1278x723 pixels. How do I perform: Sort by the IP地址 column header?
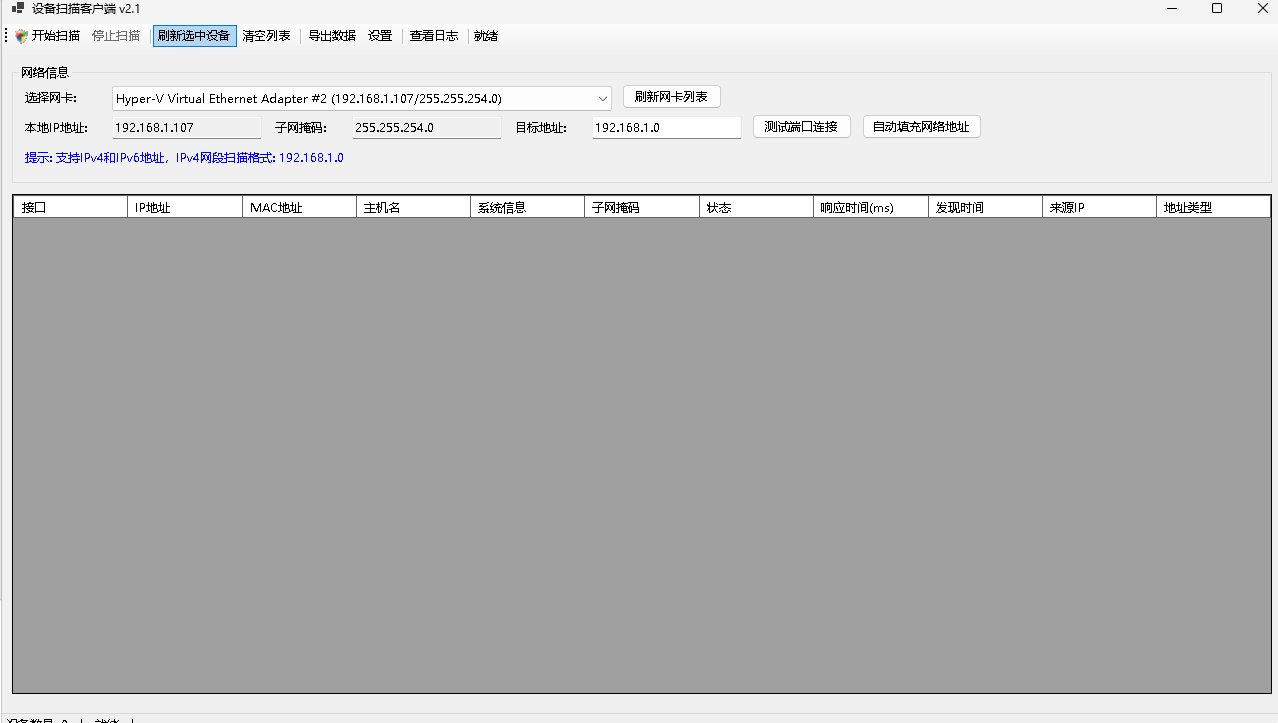(185, 207)
